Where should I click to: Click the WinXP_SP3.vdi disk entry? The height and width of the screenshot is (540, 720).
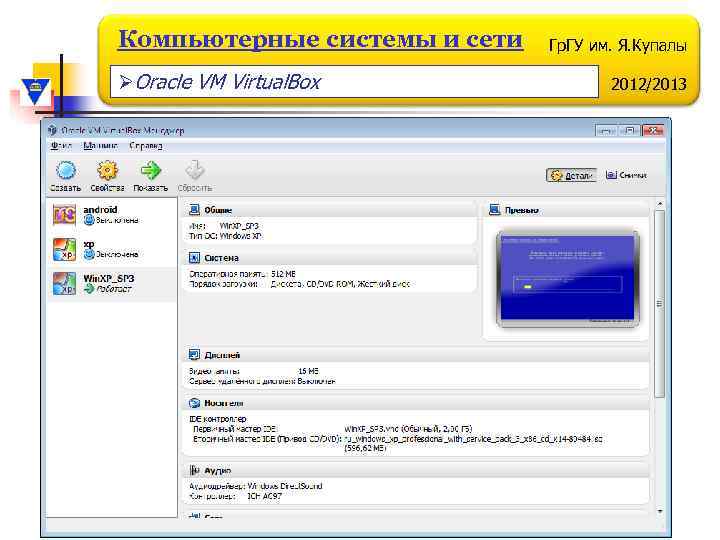click(x=408, y=428)
